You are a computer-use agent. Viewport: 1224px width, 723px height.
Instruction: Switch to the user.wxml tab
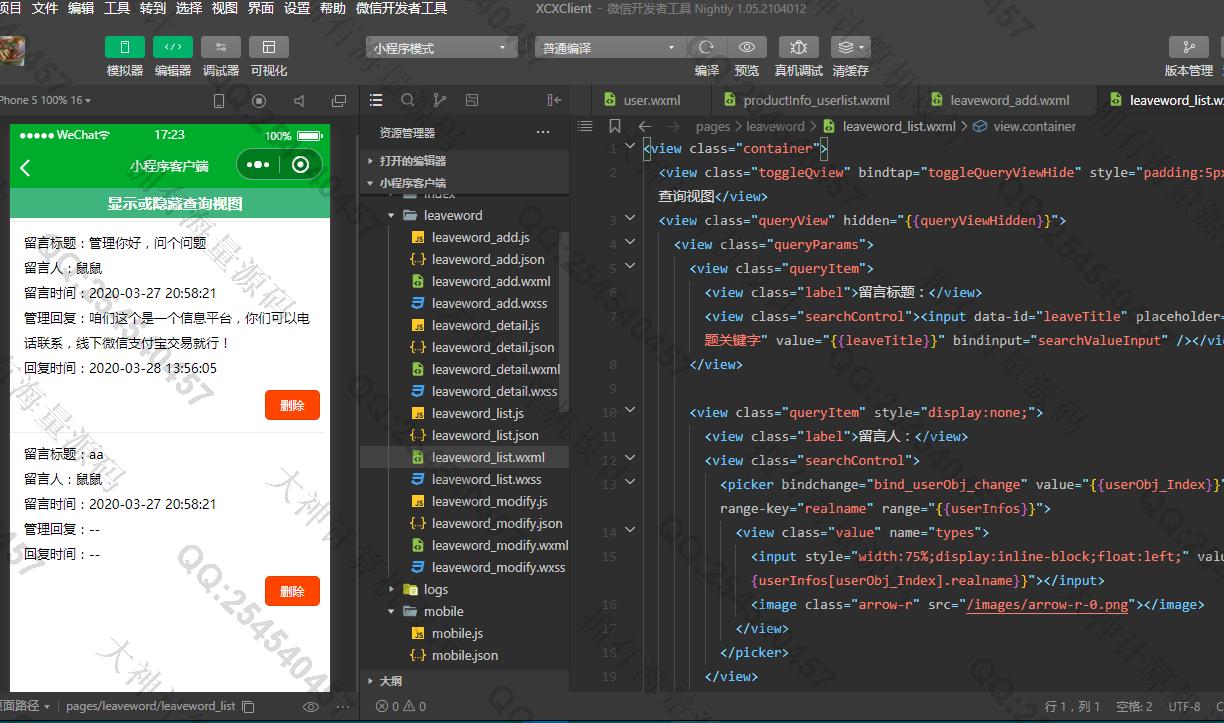(x=651, y=100)
